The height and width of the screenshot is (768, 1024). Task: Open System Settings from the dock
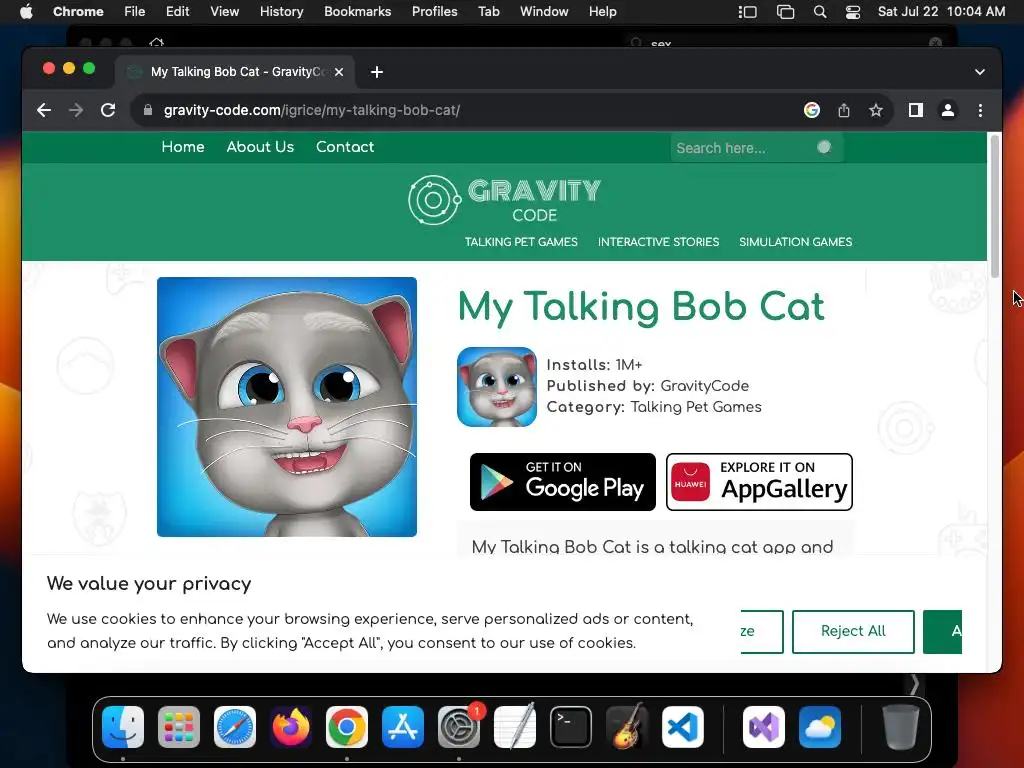click(x=459, y=726)
